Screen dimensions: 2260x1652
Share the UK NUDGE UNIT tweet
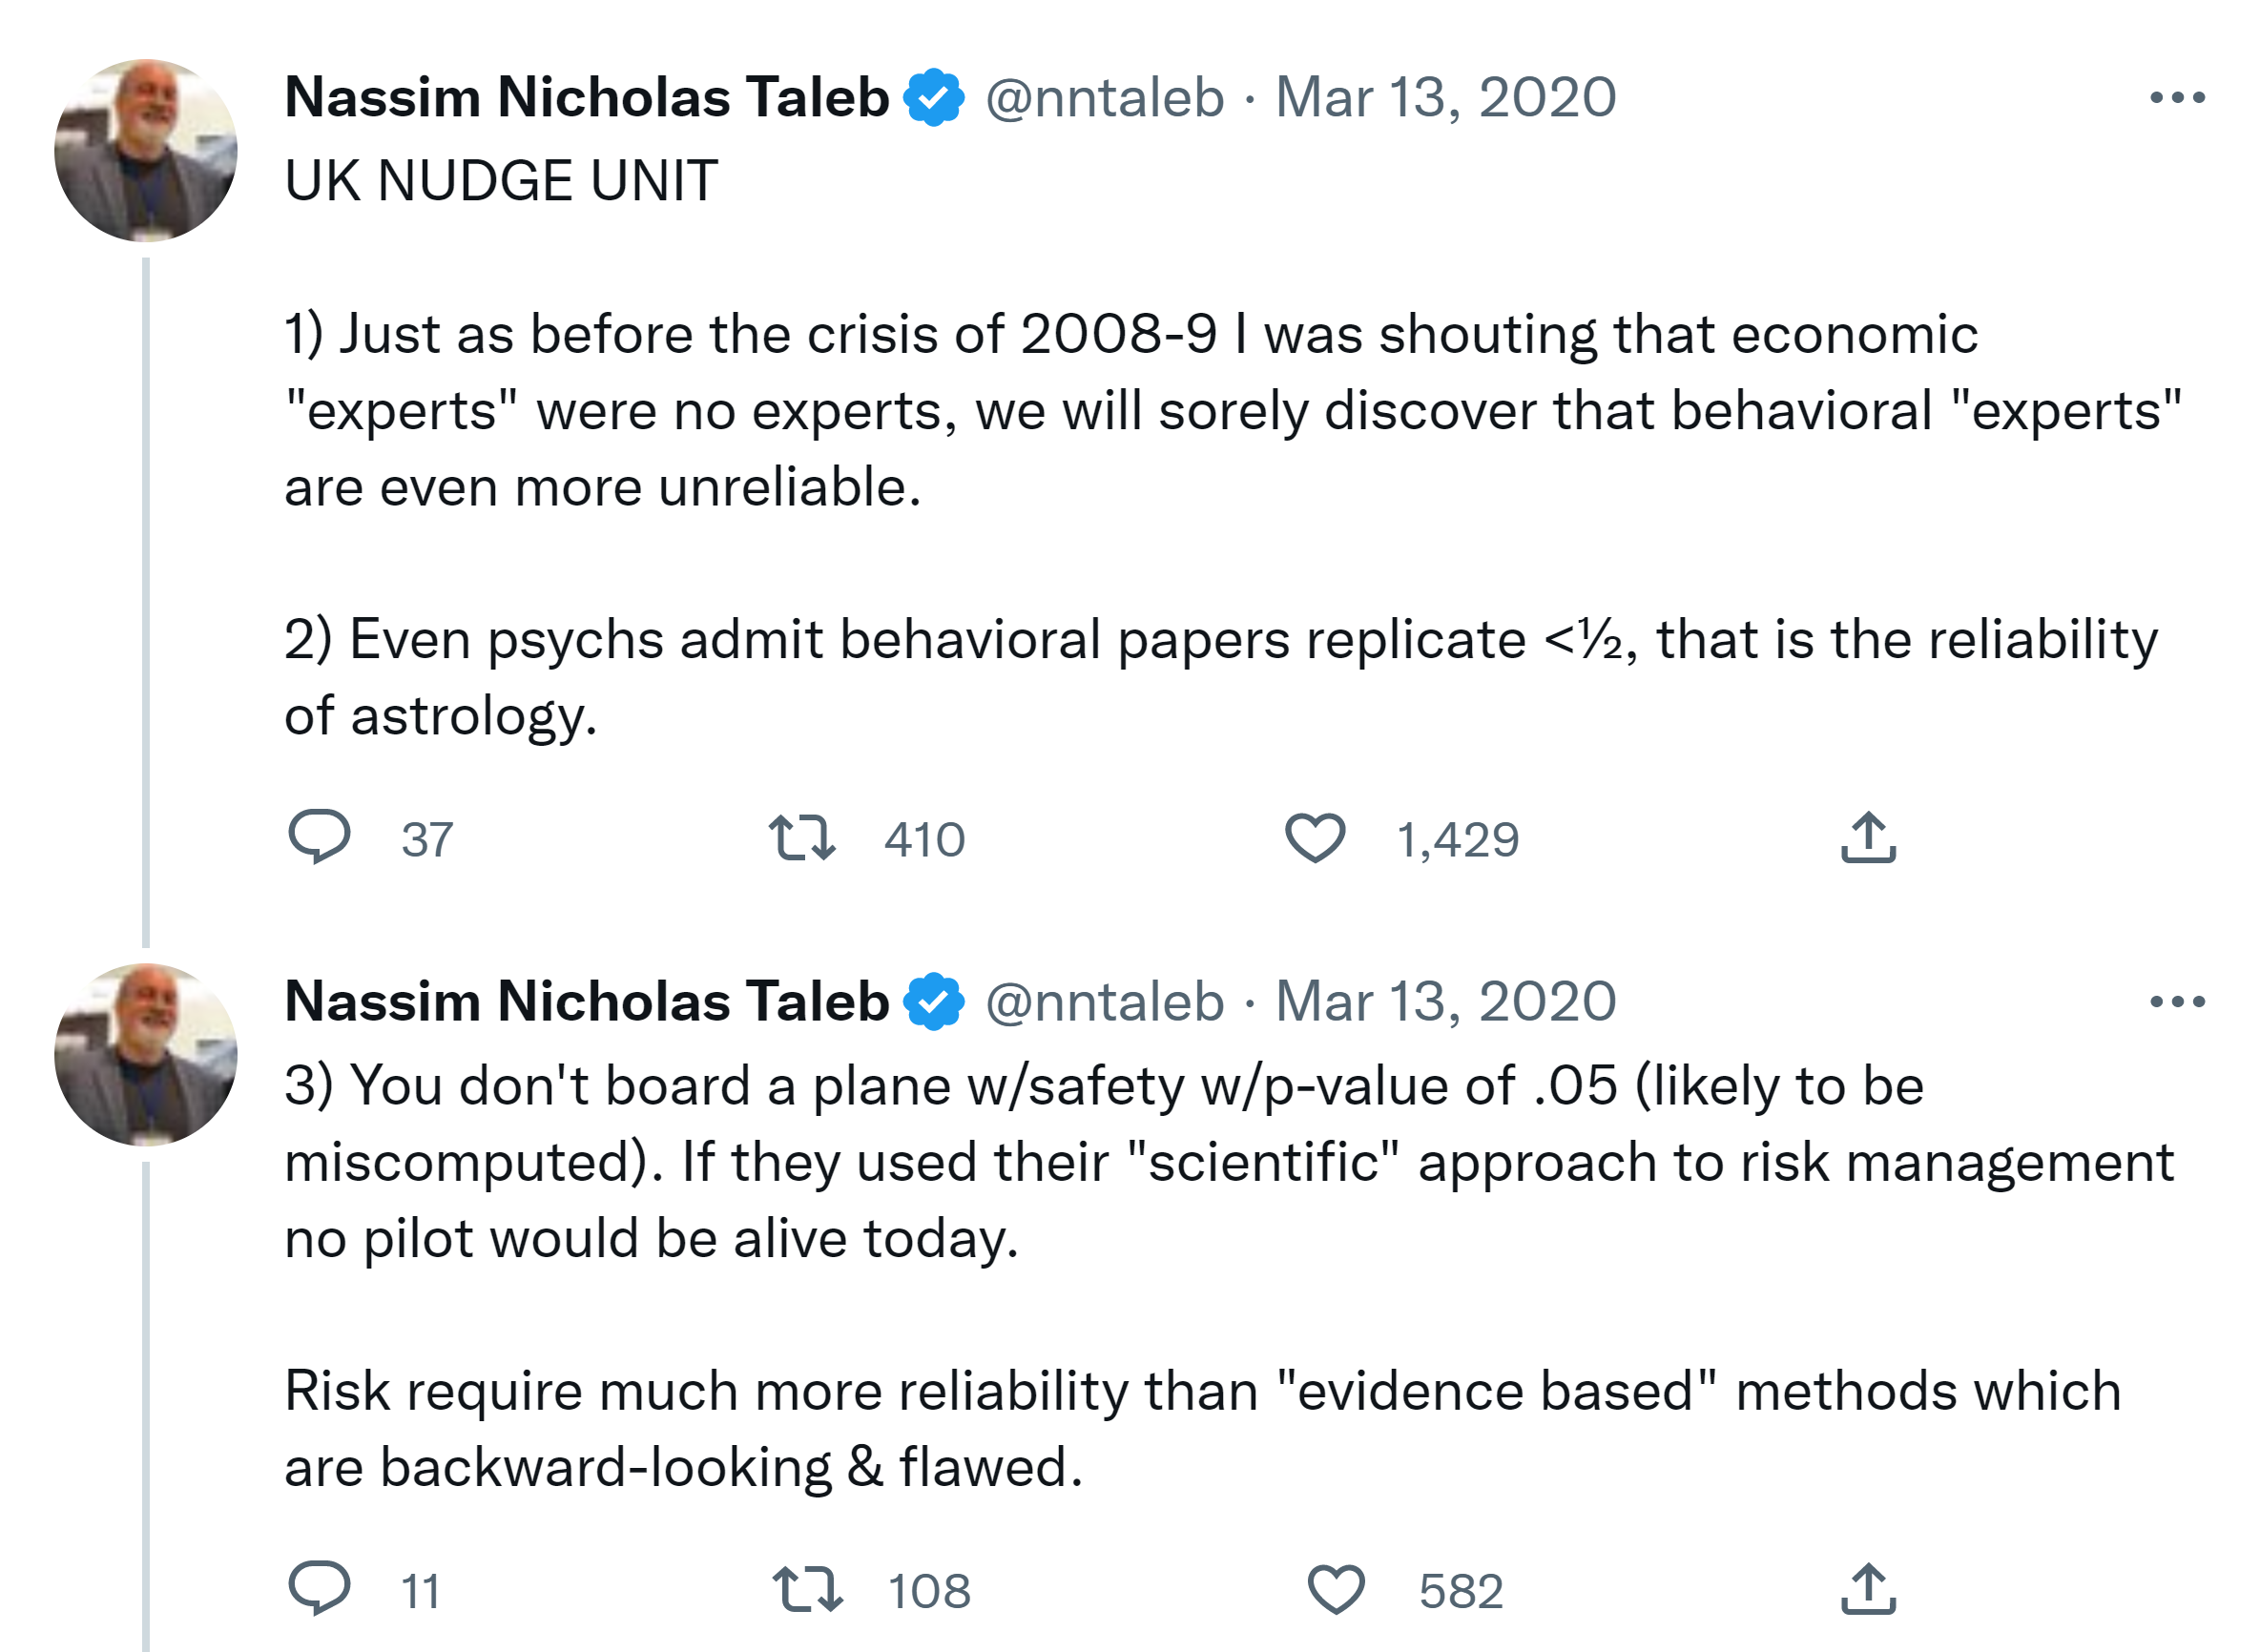(x=1868, y=838)
